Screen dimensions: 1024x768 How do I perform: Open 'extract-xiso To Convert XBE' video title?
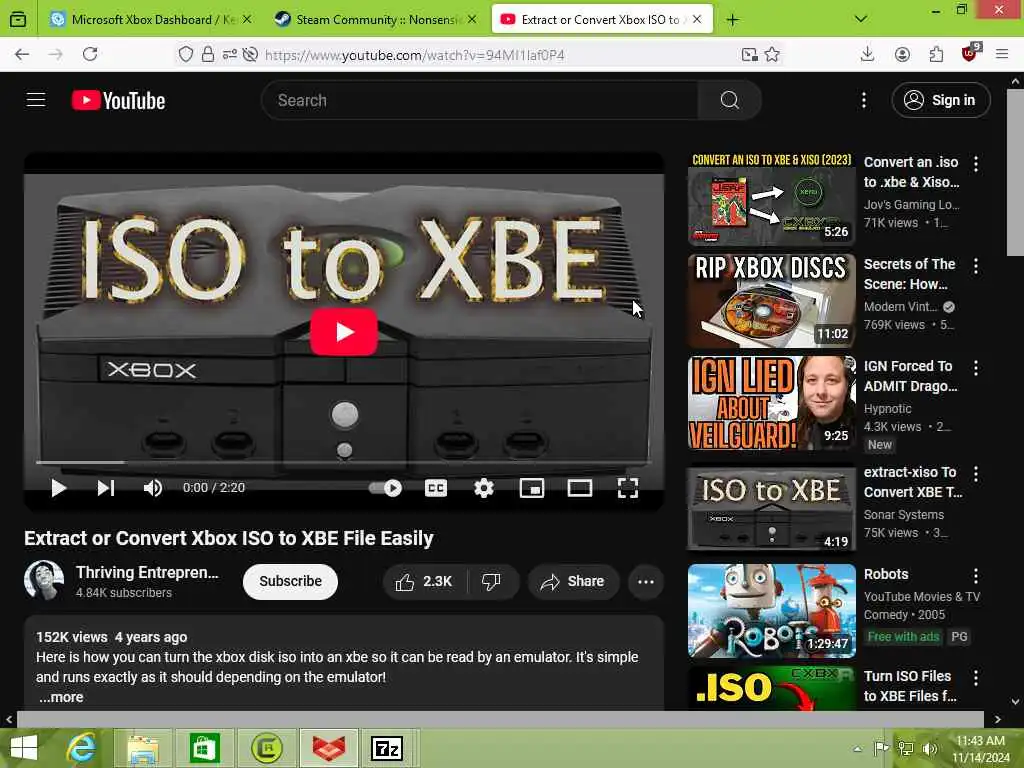click(x=913, y=482)
